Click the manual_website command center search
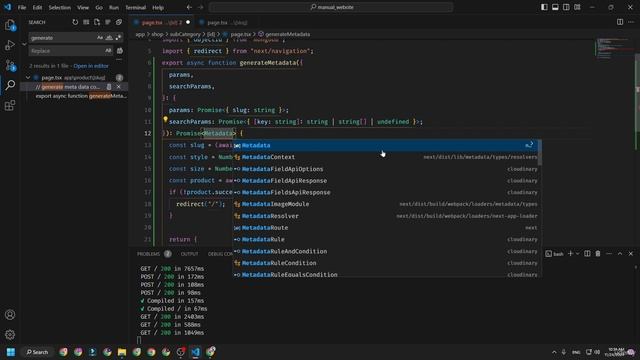This screenshot has width=640, height=360. coord(331,7)
